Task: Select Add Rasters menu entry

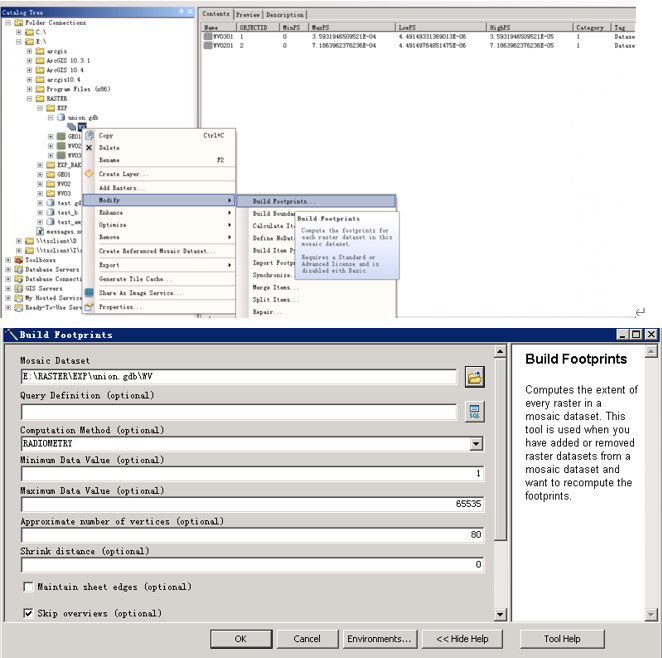Action: tap(159, 188)
